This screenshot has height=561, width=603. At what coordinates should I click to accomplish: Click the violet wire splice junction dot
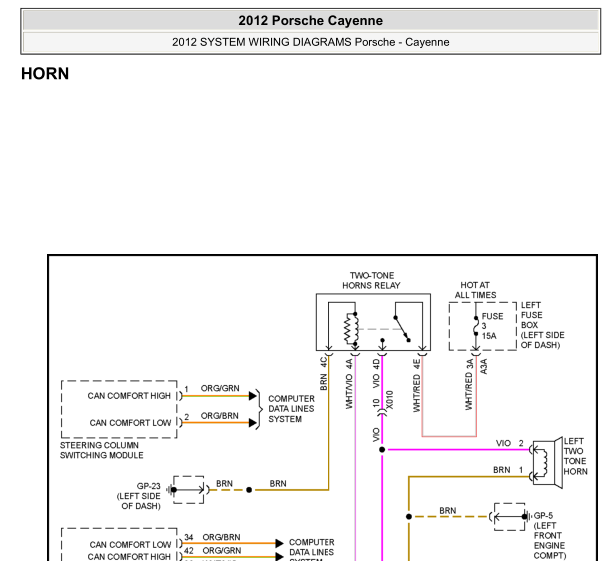click(382, 449)
